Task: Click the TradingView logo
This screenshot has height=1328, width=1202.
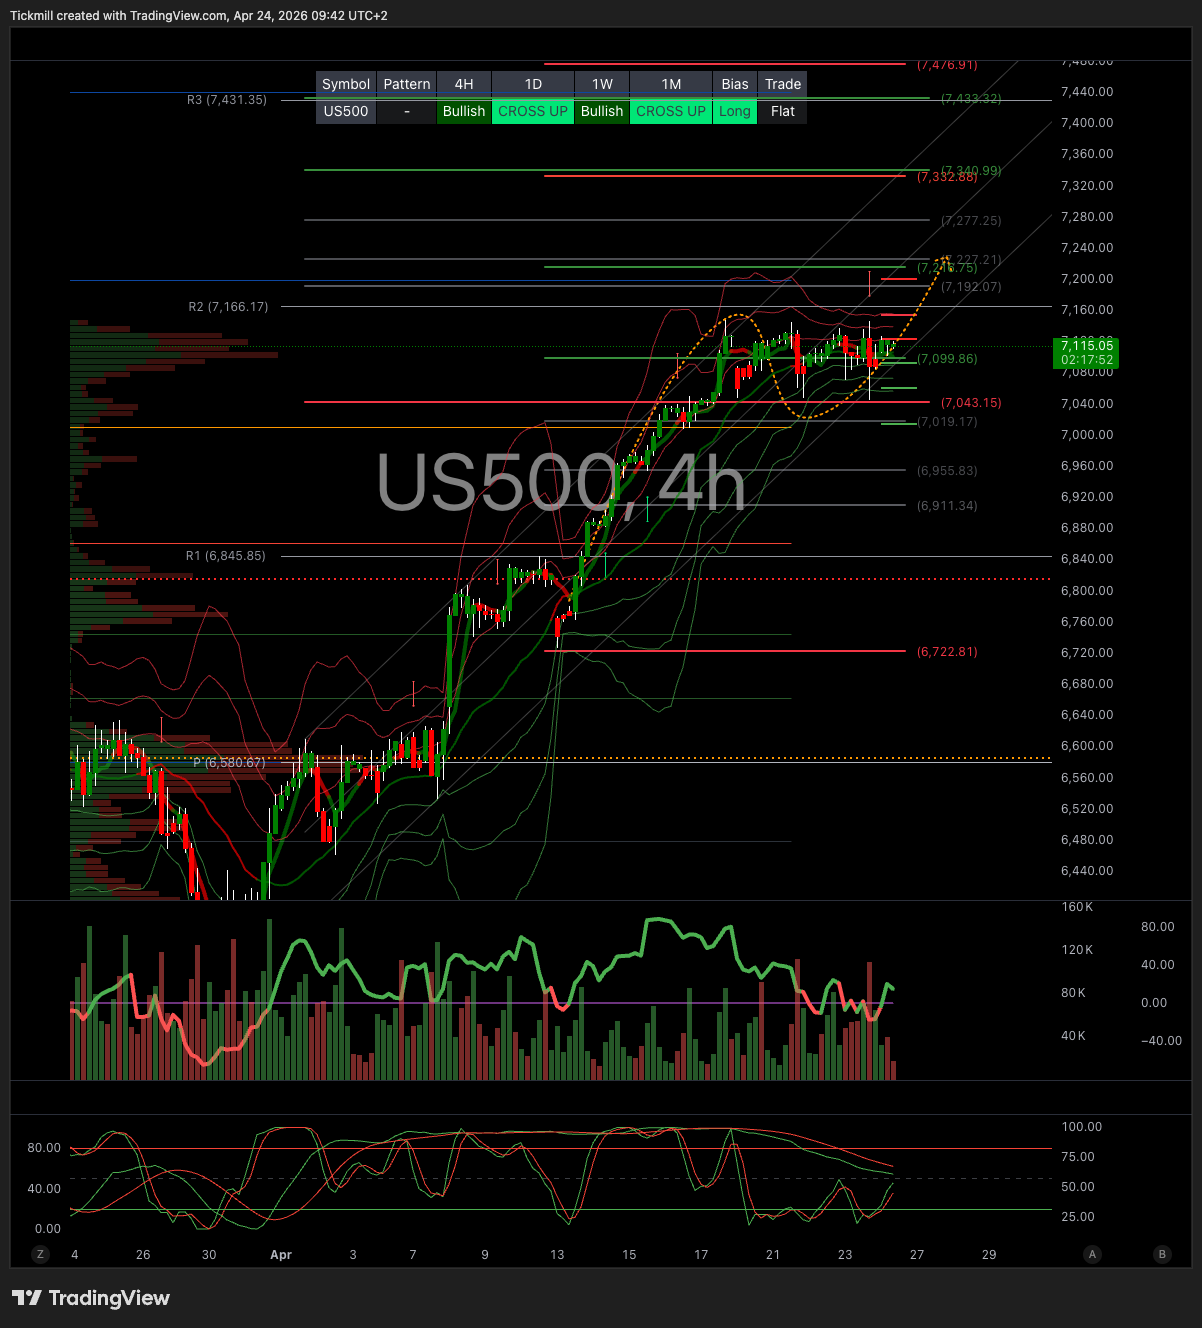Action: [91, 1298]
